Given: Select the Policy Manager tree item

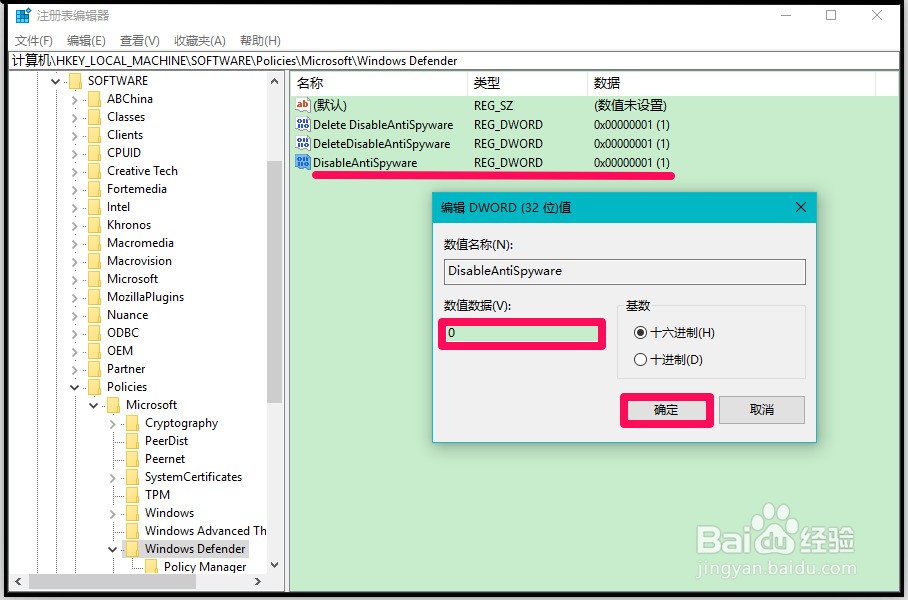Looking at the screenshot, I should click(x=205, y=566).
